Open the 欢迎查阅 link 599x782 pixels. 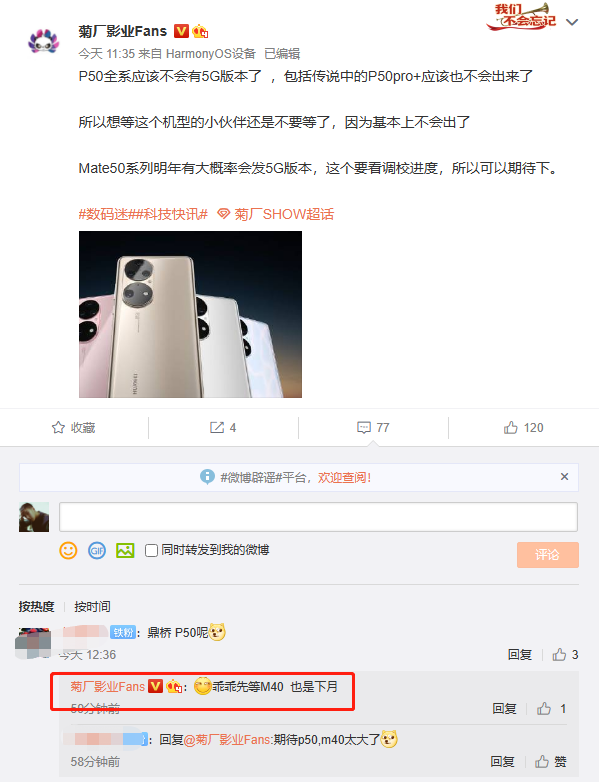[344, 477]
